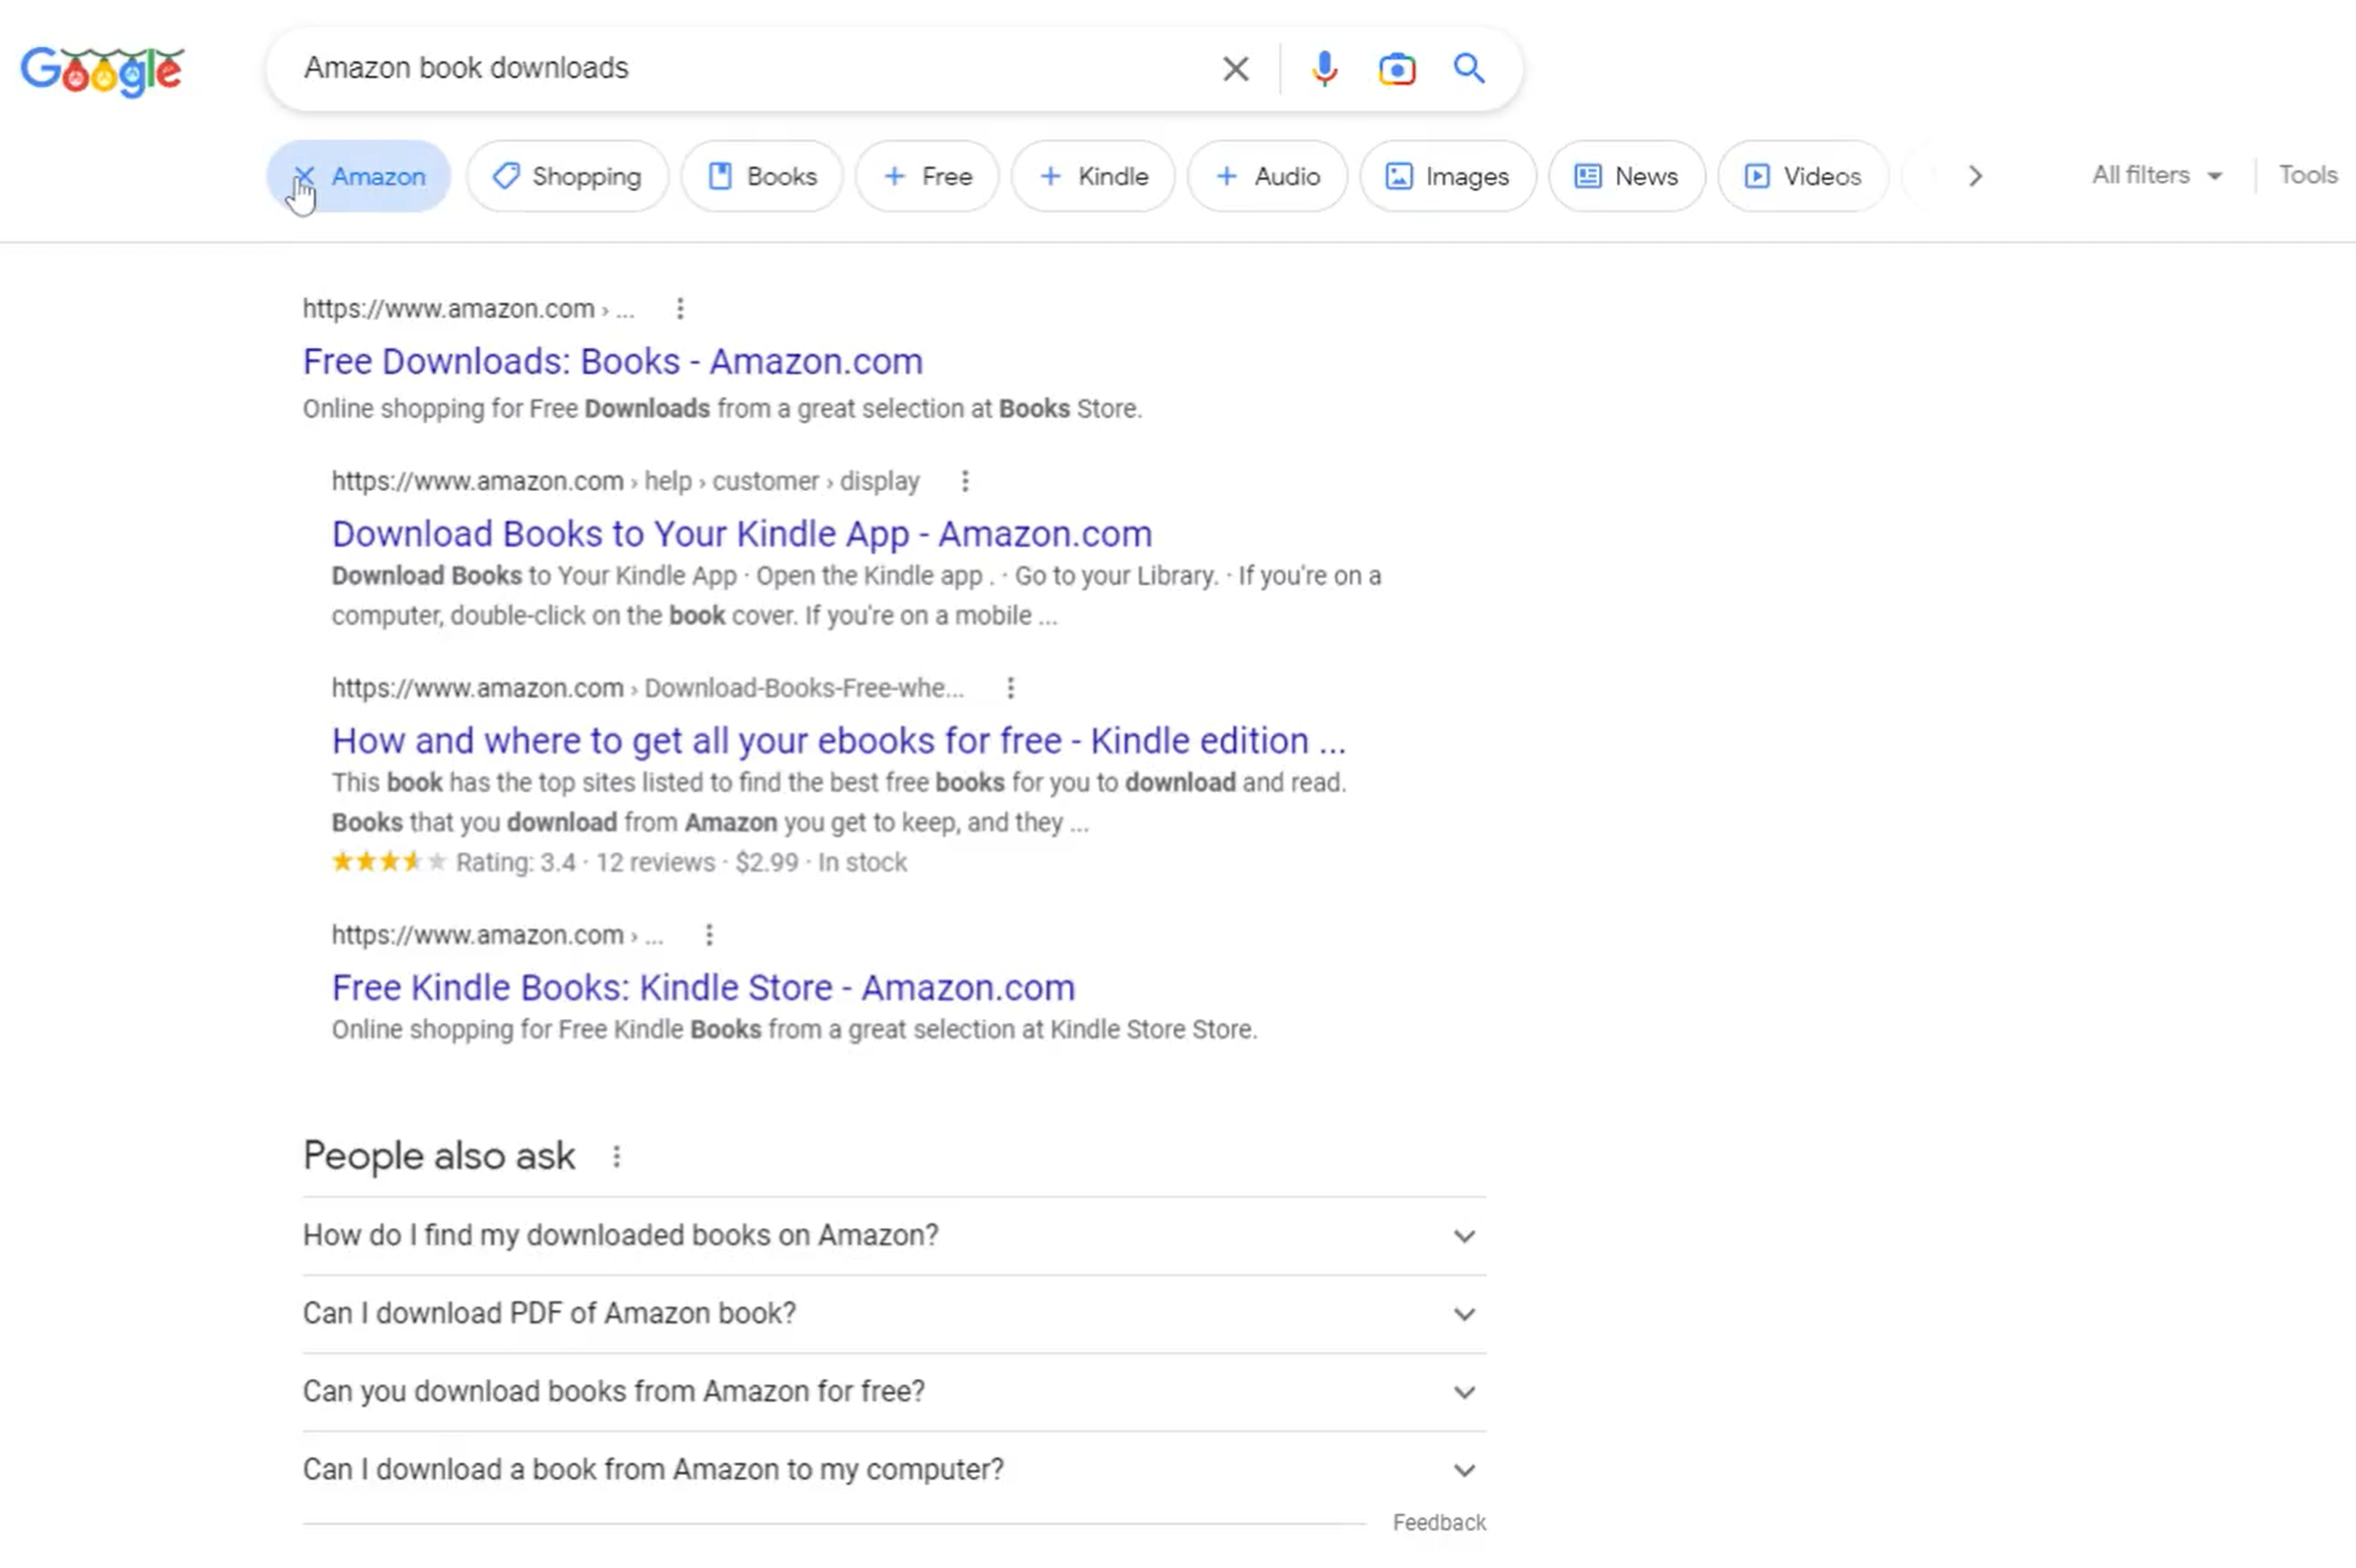Open the Images search filter
The width and height of the screenshot is (2356, 1568).
tap(1447, 176)
